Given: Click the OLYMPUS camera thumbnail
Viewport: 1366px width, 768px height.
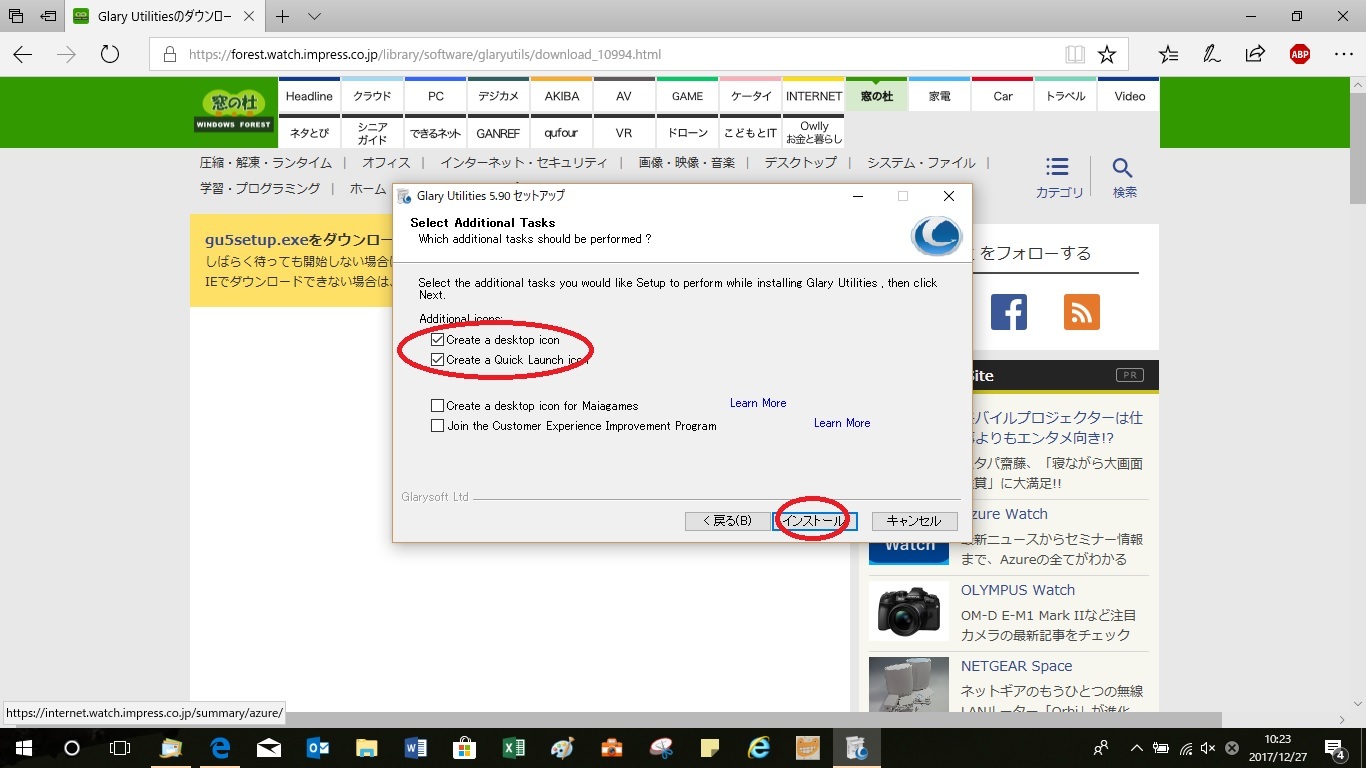Looking at the screenshot, I should [x=909, y=611].
